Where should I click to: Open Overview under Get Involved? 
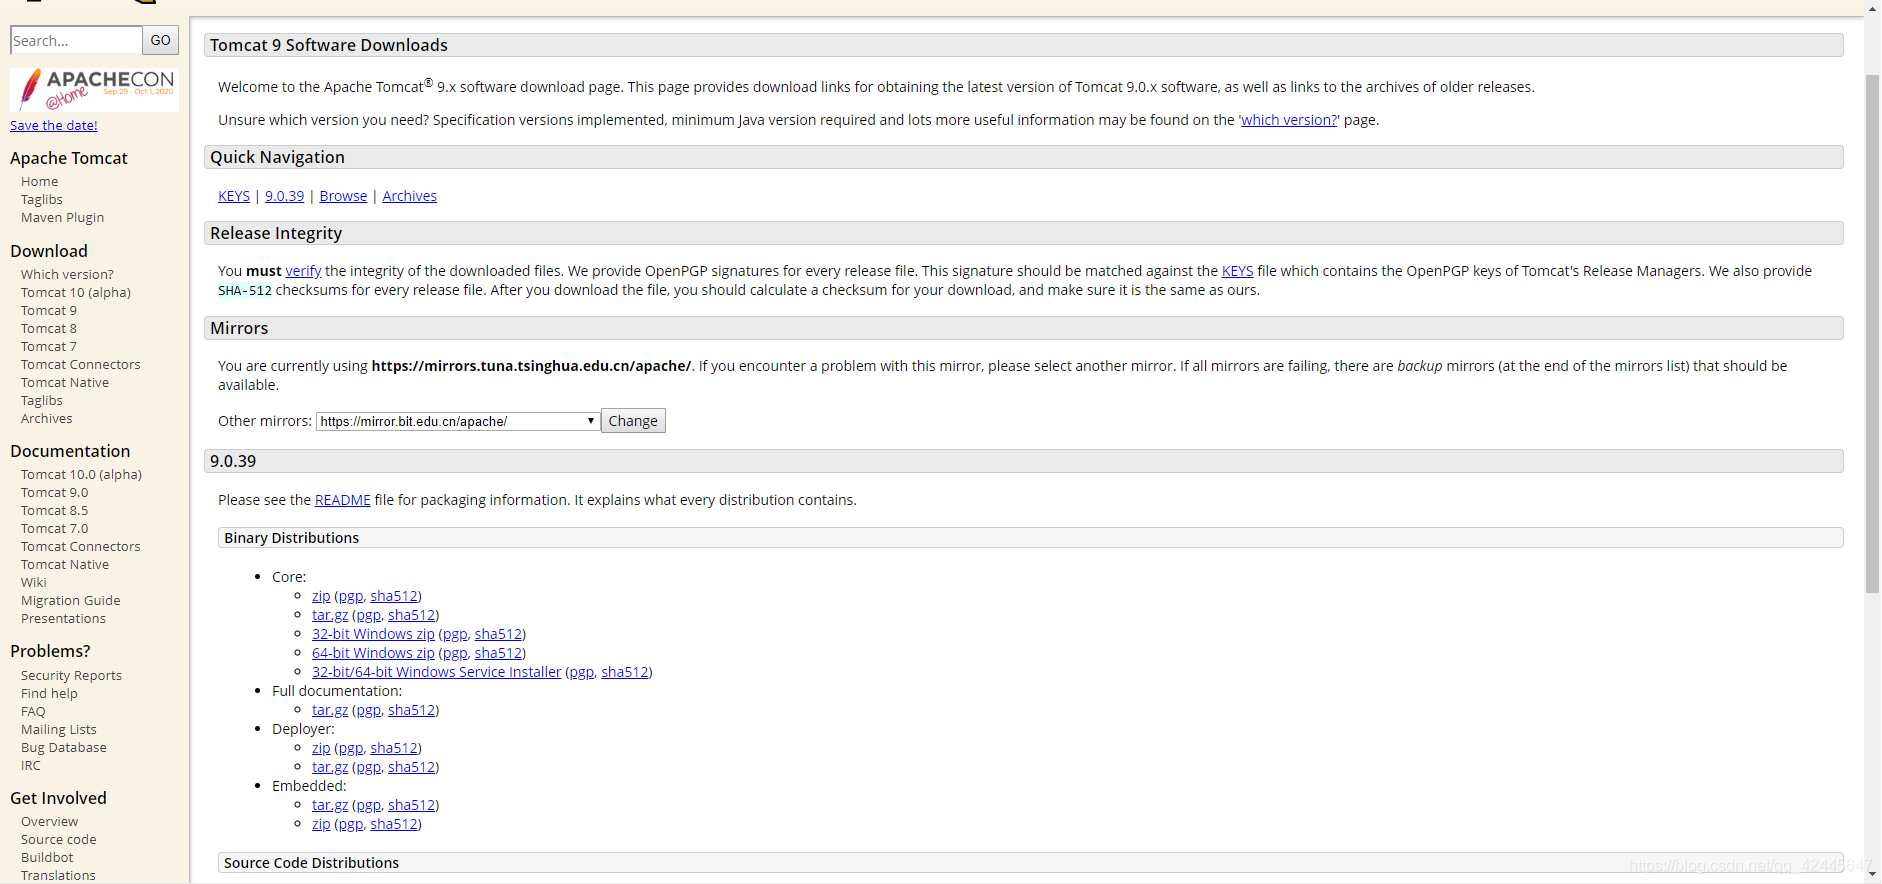tap(49, 822)
